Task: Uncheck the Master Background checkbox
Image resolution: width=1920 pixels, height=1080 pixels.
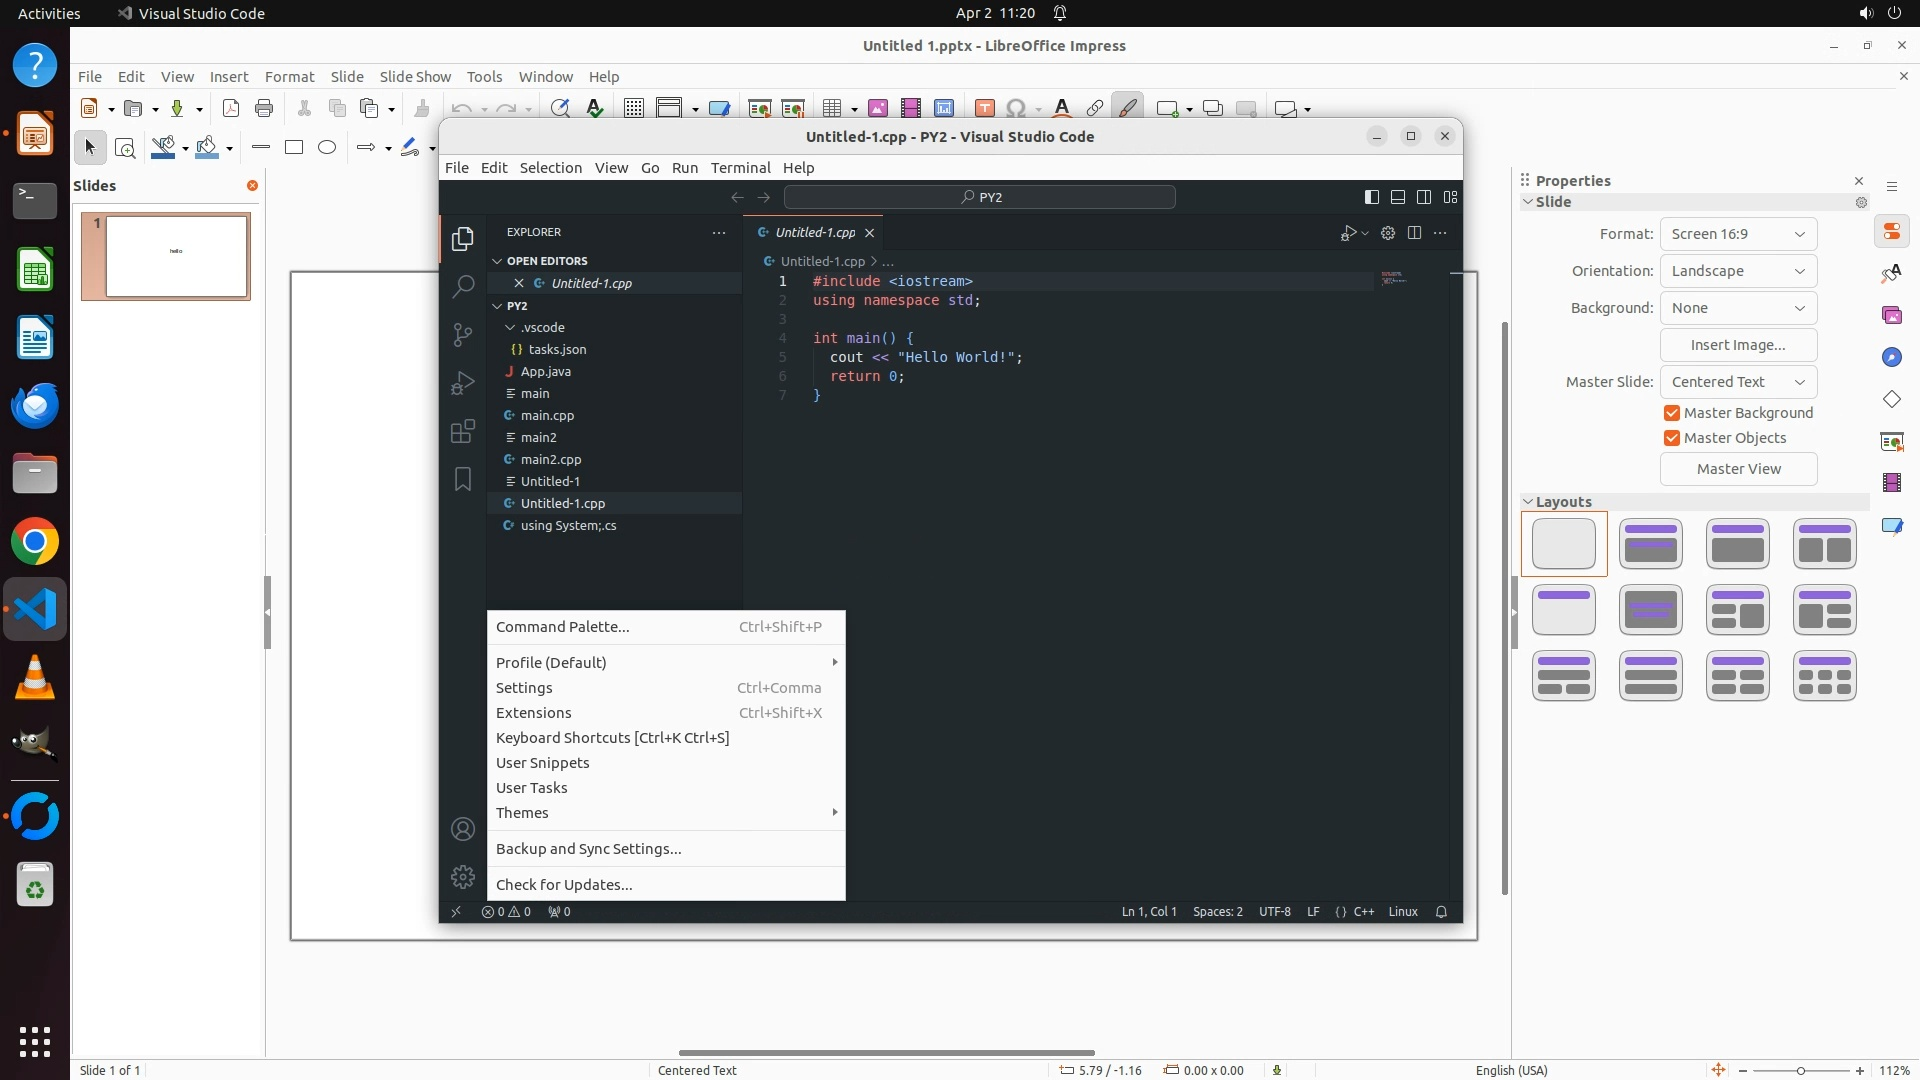Action: coord(1672,413)
